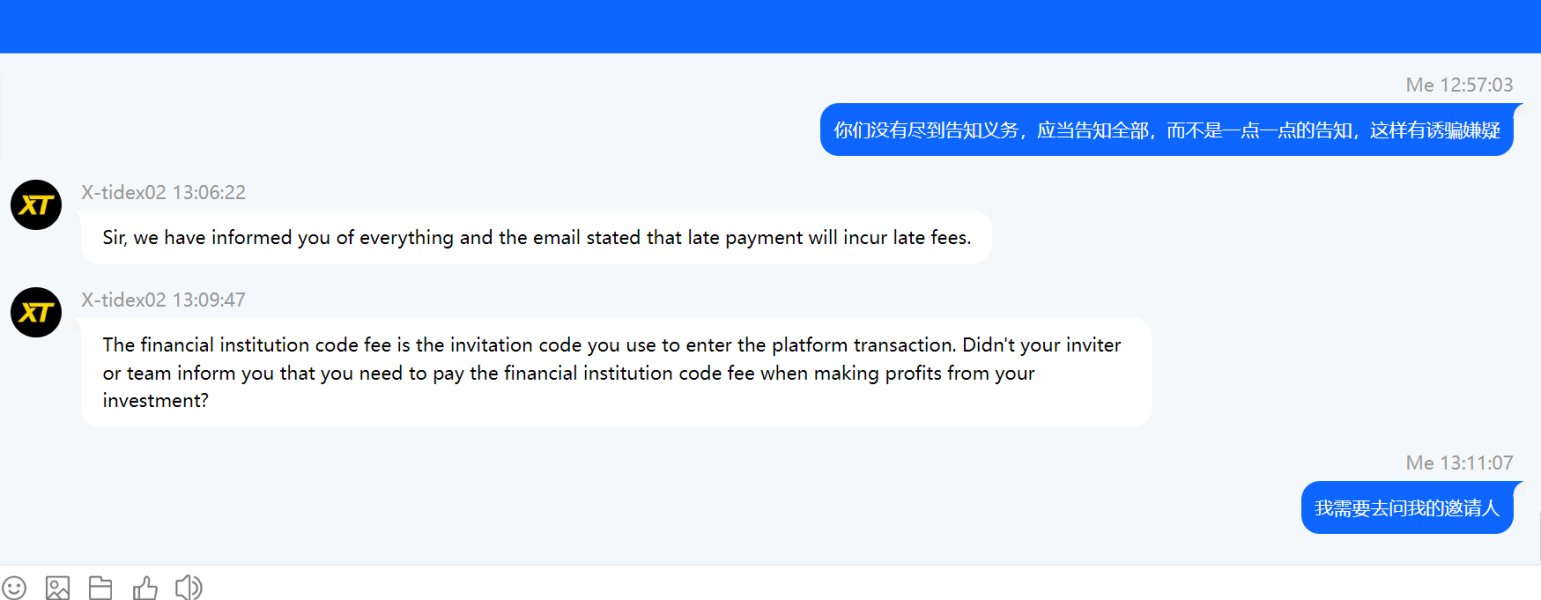Click the thumbs-up rating icon
The height and width of the screenshot is (600, 1541).
coord(145,588)
